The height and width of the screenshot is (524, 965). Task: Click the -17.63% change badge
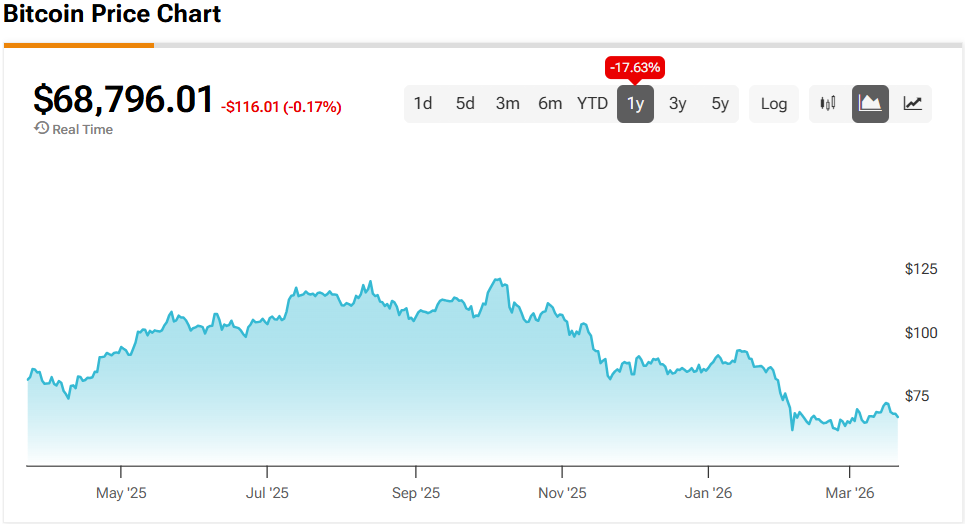pyautogui.click(x=634, y=68)
